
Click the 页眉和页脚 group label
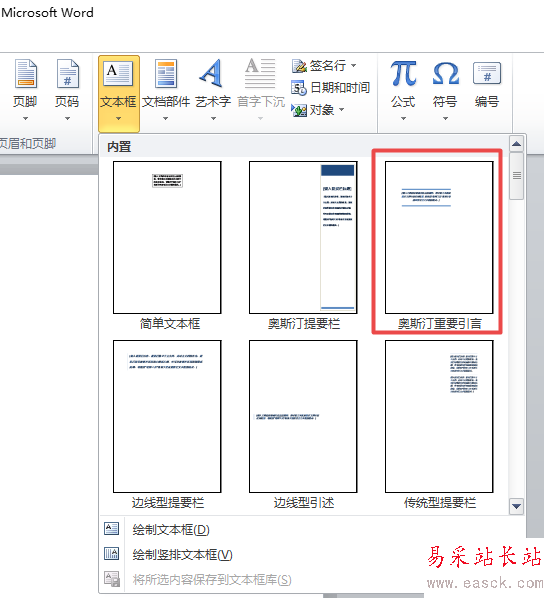[x=27, y=143]
